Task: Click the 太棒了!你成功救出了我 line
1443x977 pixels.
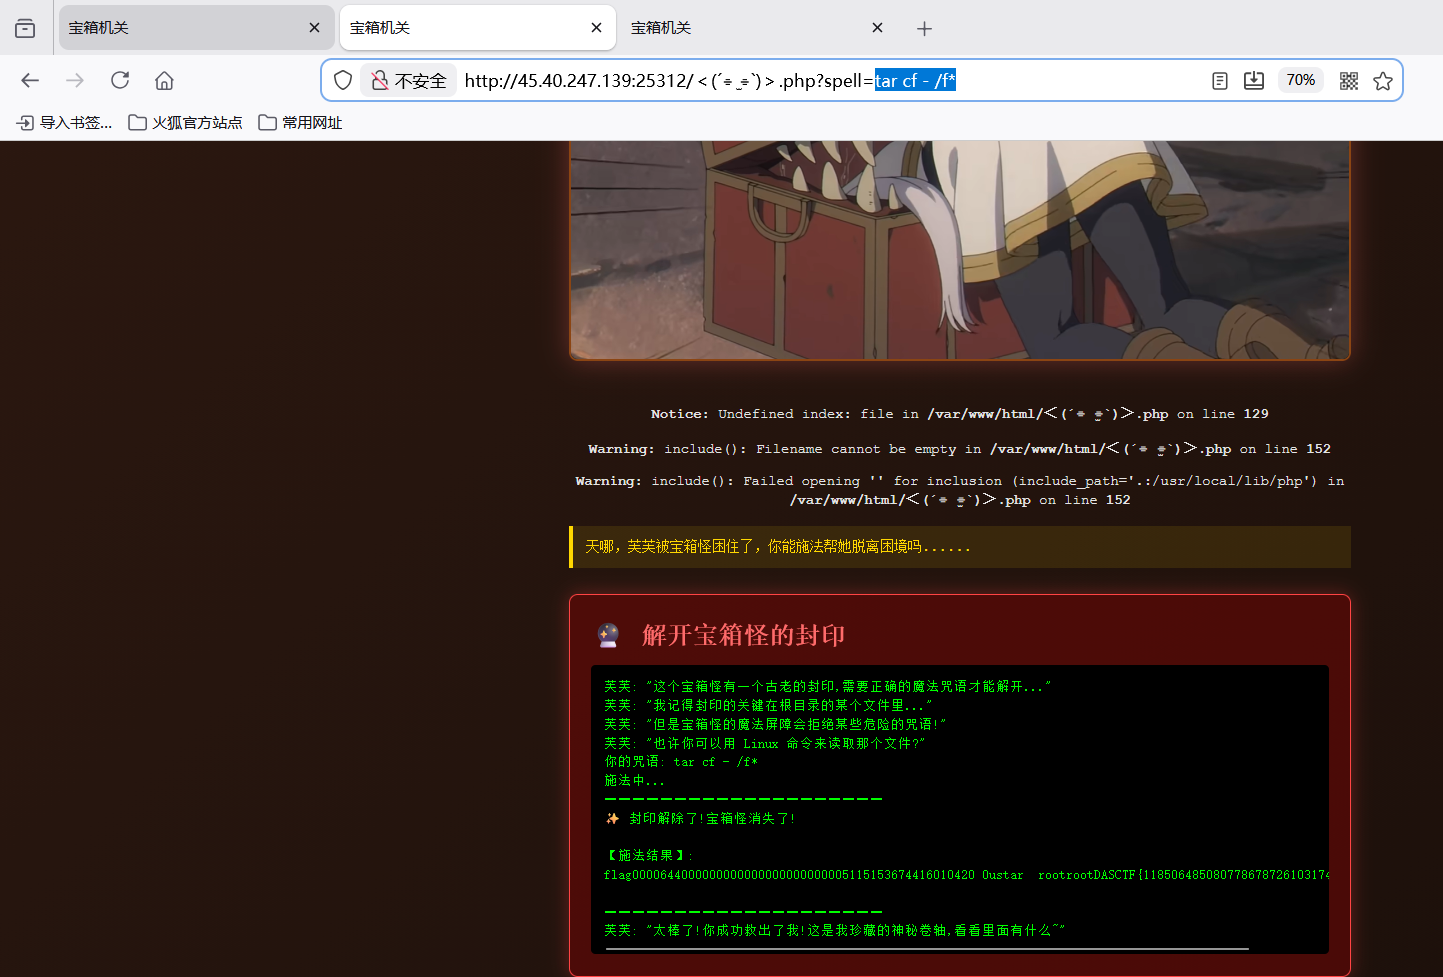Action: point(834,930)
